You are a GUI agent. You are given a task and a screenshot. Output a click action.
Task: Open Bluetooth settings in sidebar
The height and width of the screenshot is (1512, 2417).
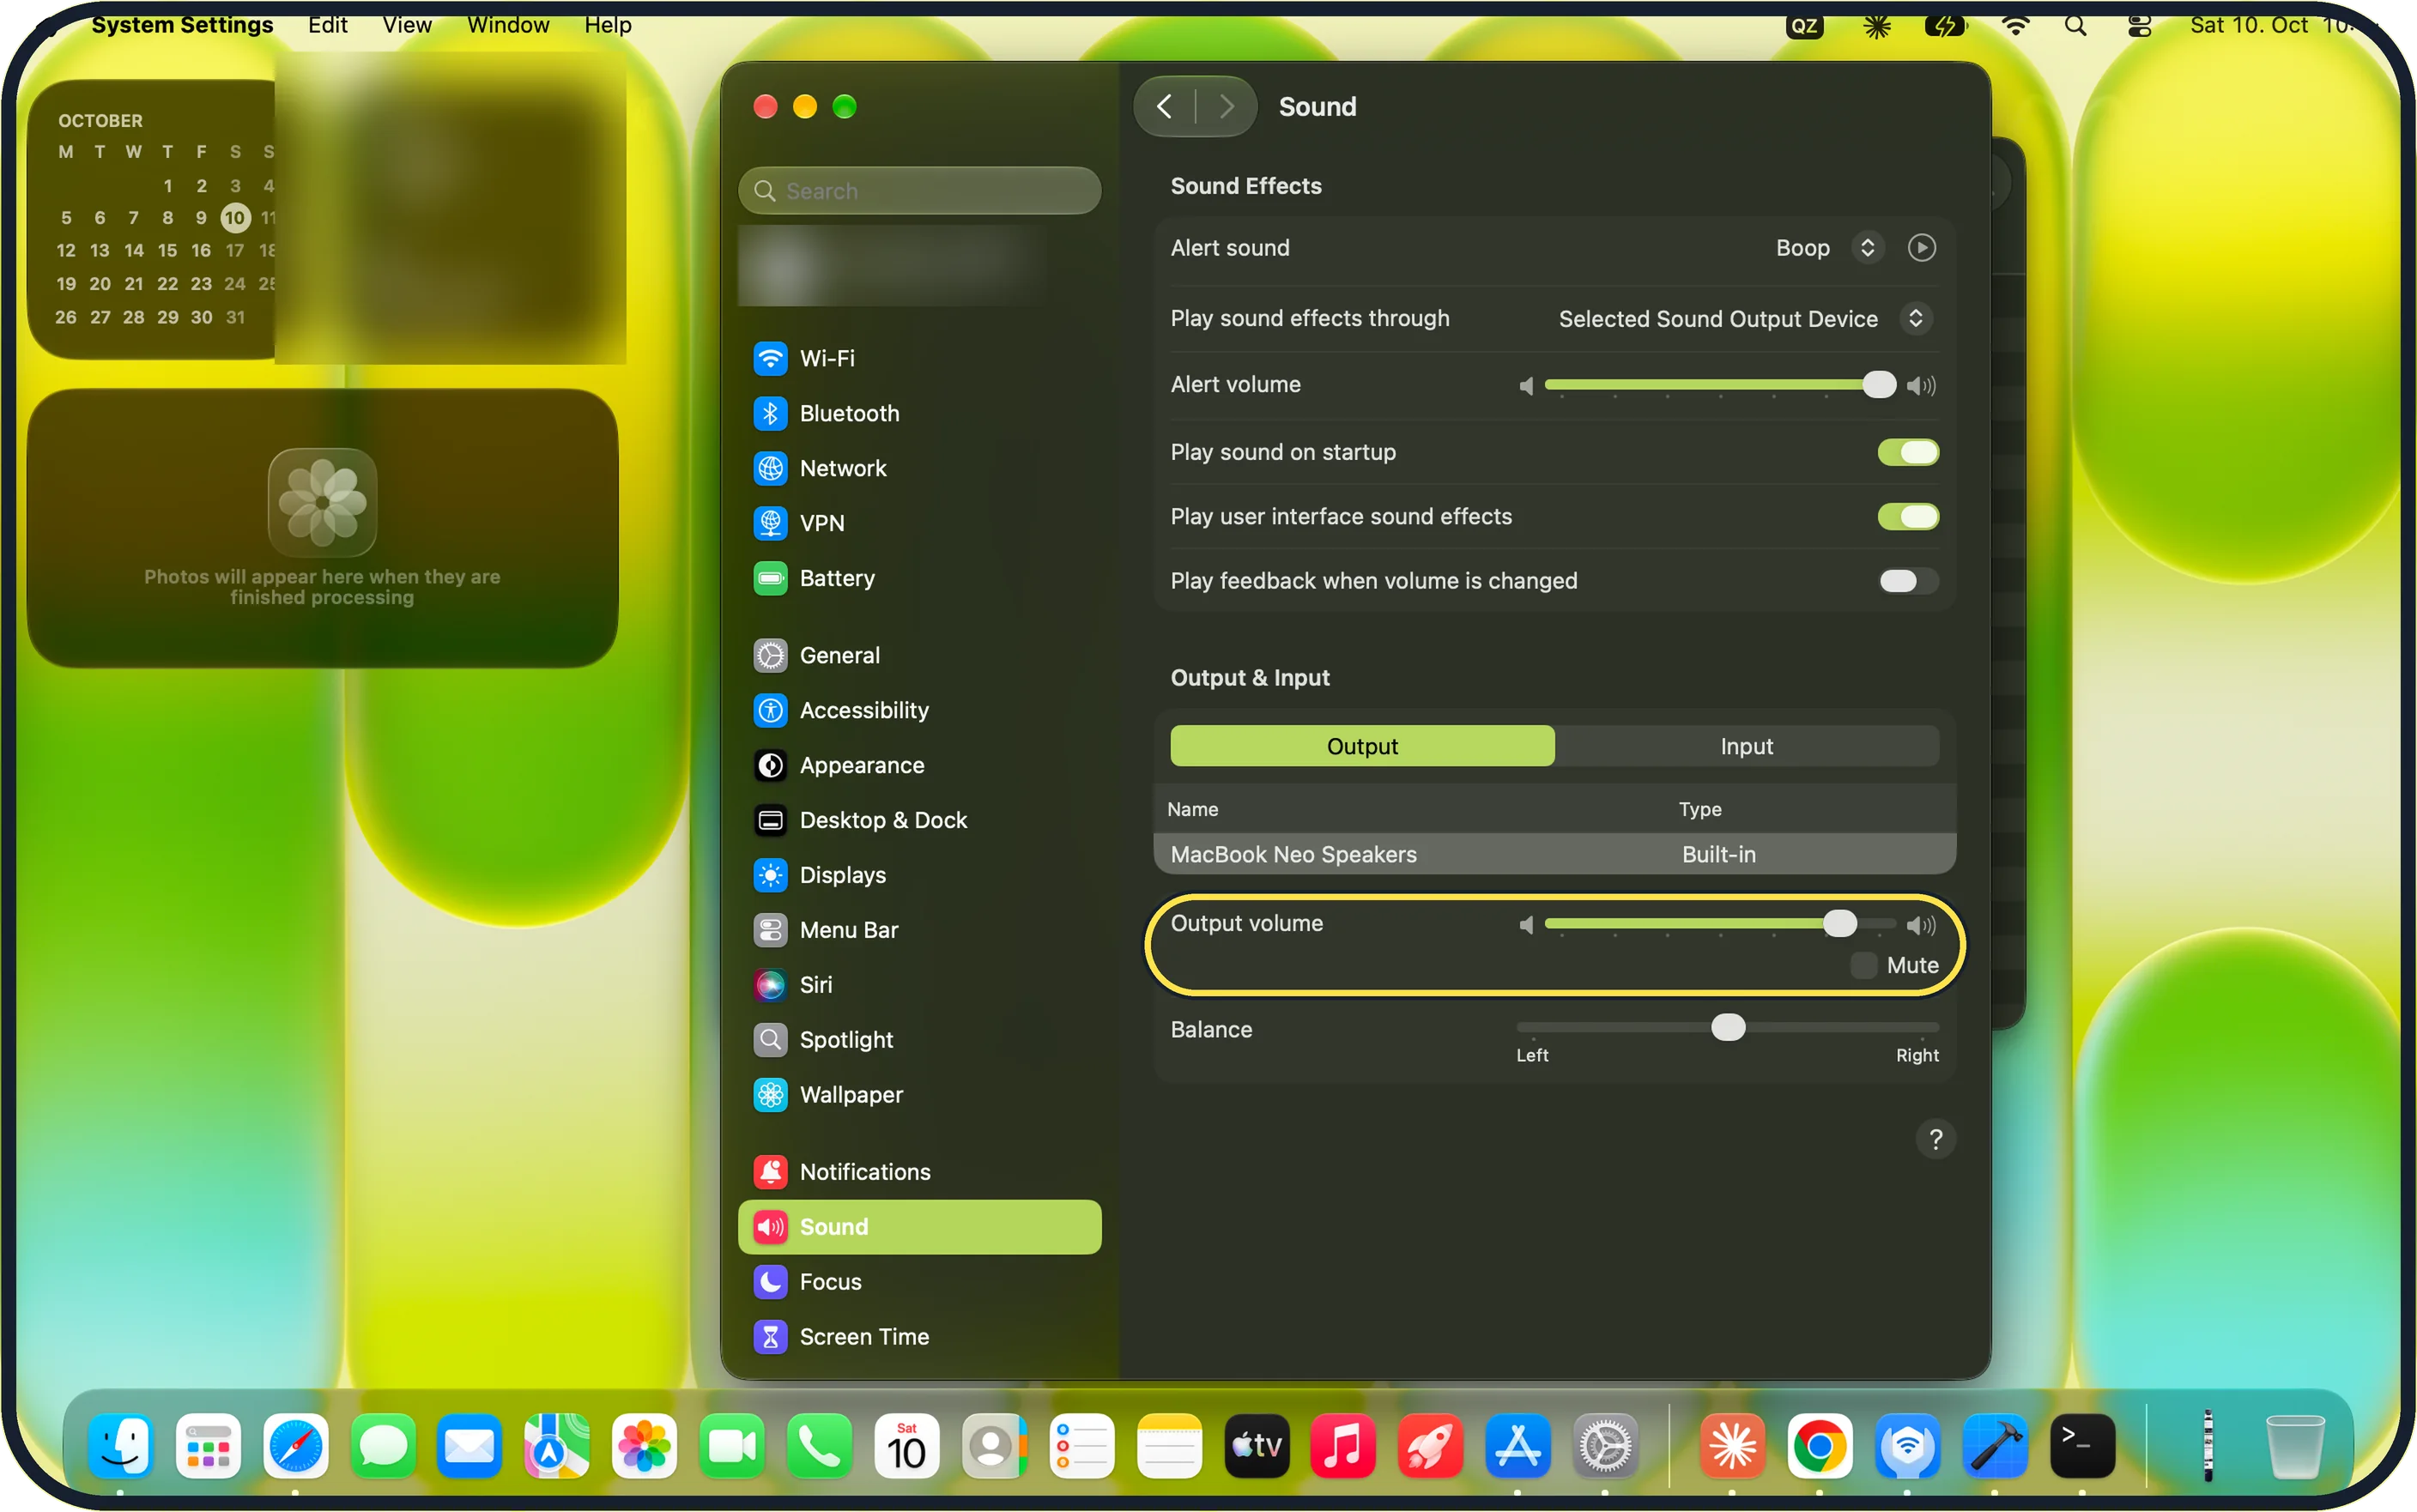[919, 413]
